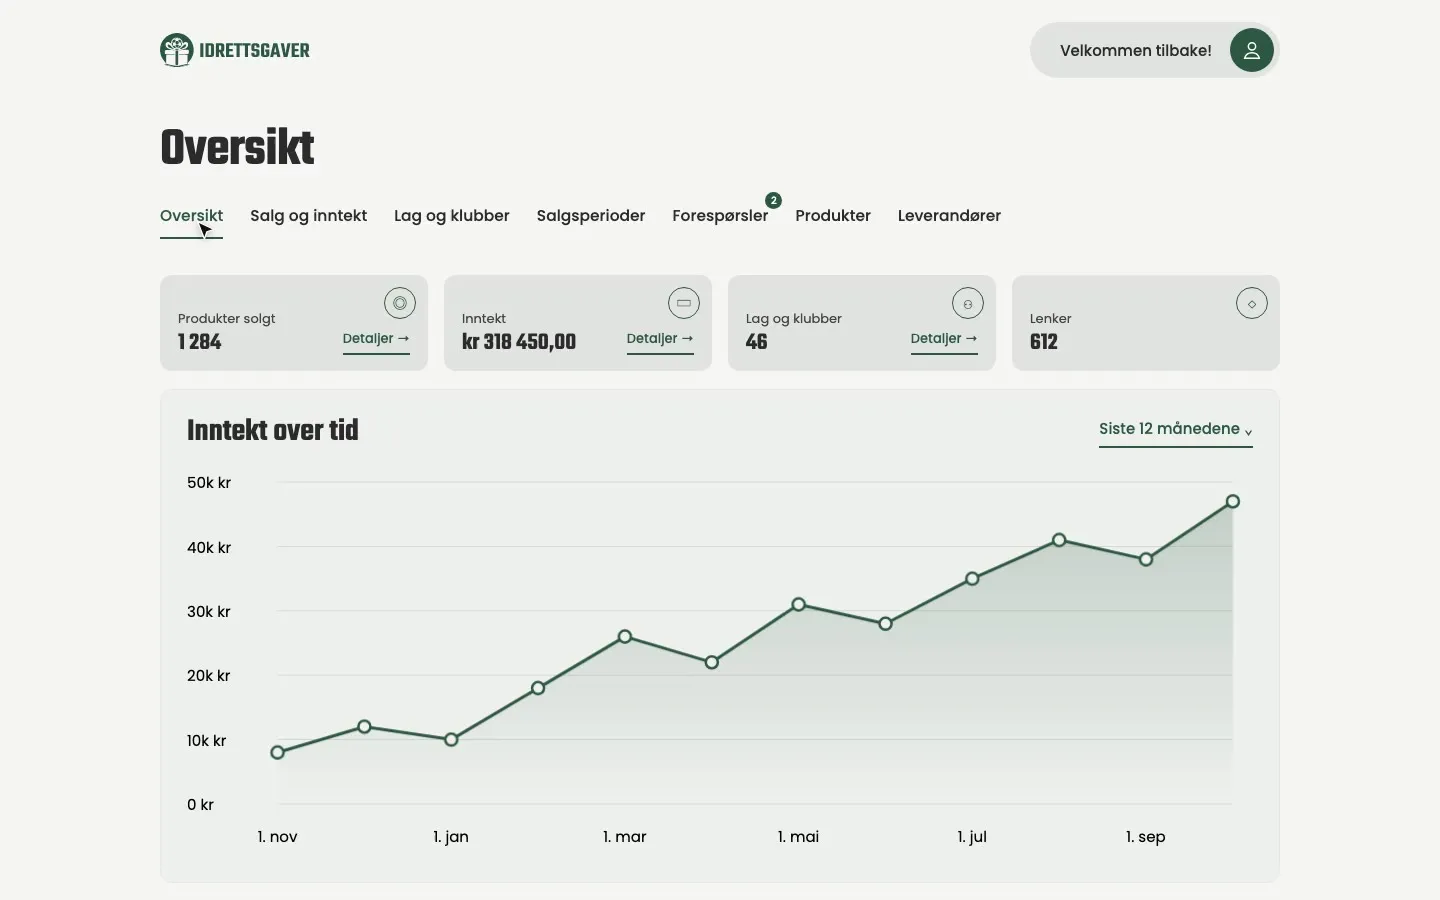Switch to the Oversikt tab
This screenshot has width=1440, height=900.
pyautogui.click(x=191, y=216)
